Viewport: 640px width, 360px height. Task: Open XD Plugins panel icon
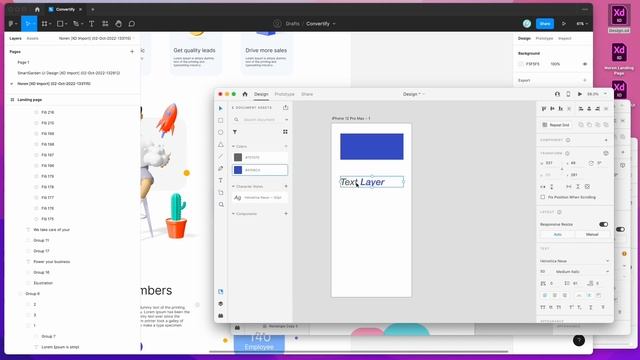click(x=221, y=316)
